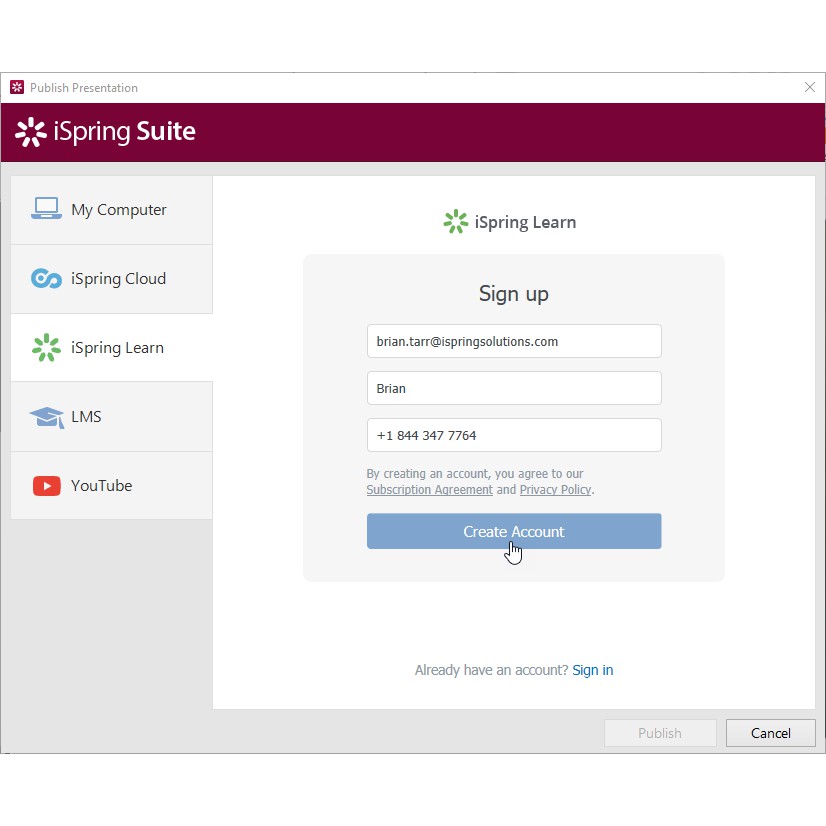Click the iSpring Cloud infinity icon

coord(46,278)
